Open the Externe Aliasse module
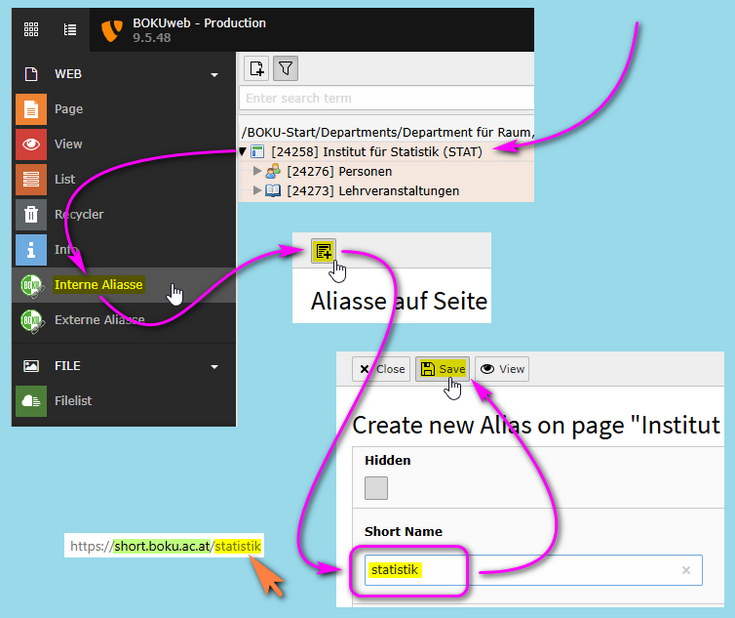 [x=124, y=320]
